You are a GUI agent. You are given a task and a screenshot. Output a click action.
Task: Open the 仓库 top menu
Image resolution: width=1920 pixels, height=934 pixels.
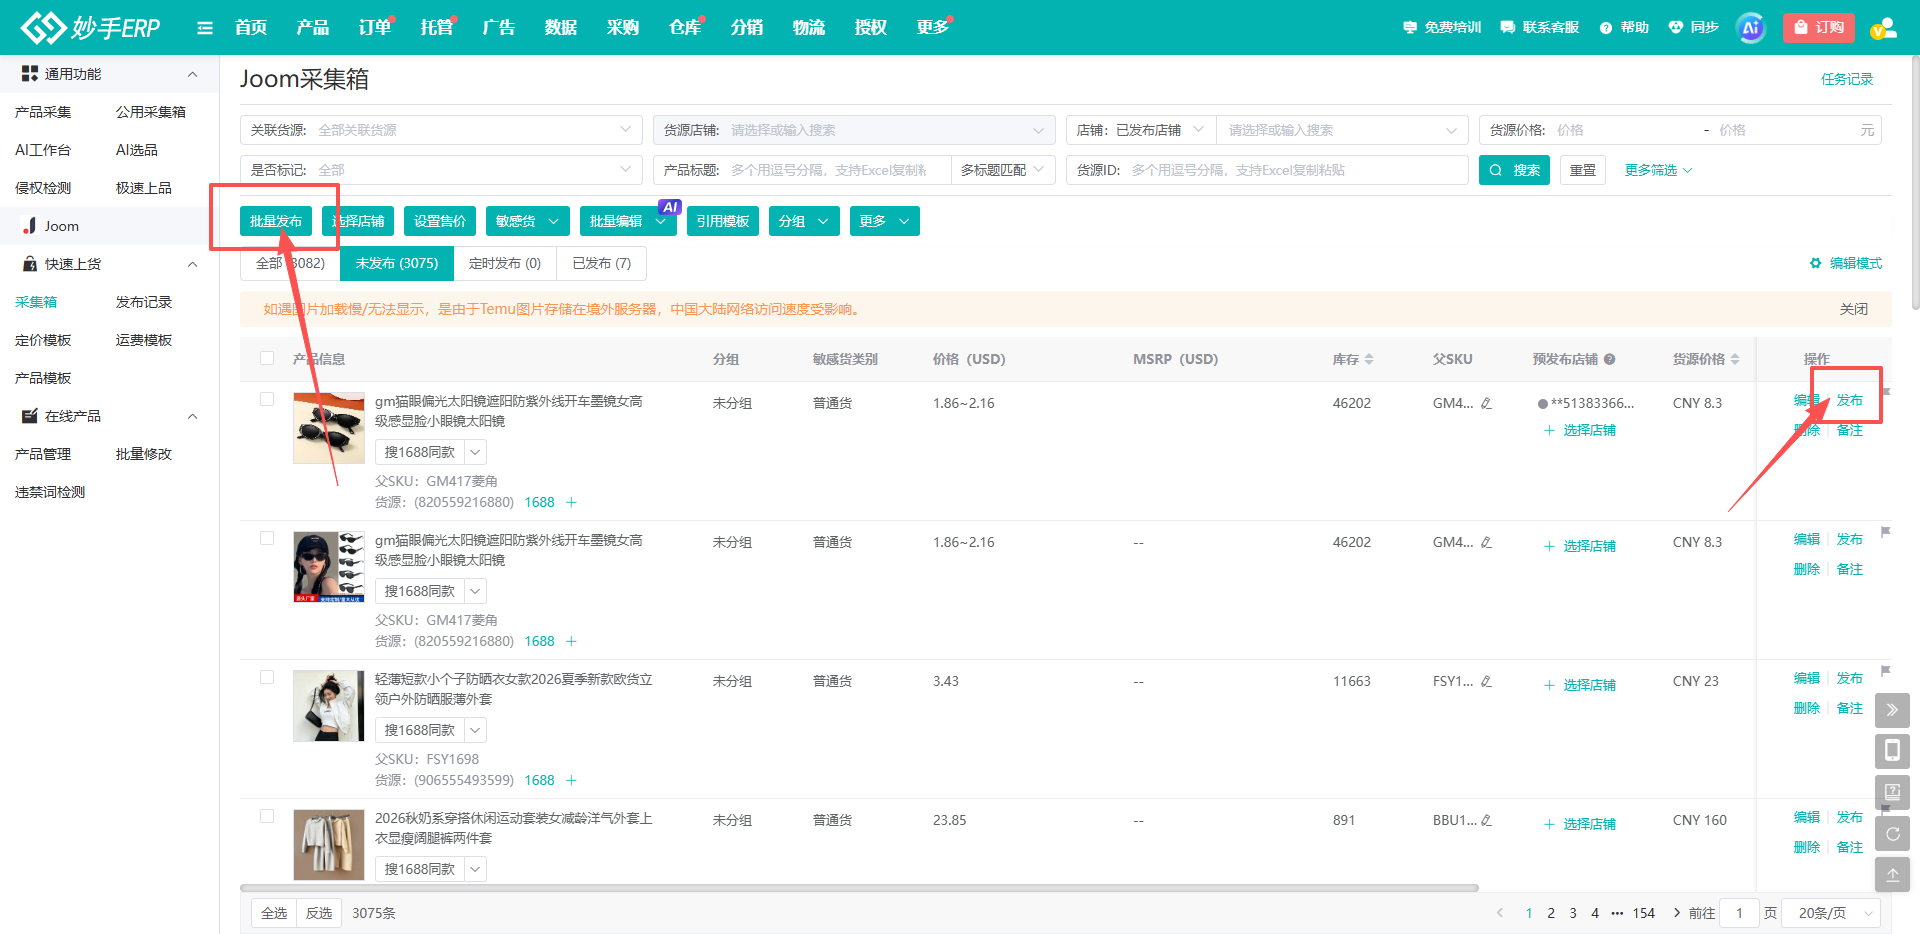685,27
